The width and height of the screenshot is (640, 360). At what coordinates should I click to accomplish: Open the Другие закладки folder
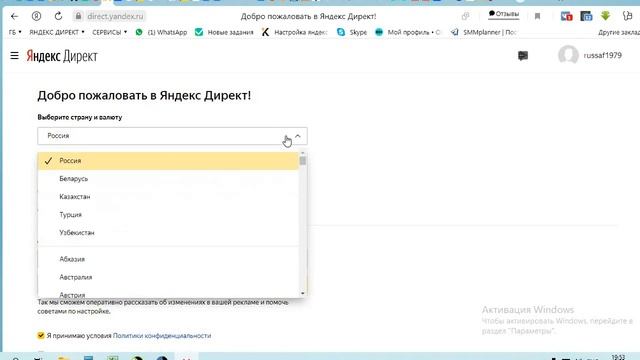[x=619, y=32]
